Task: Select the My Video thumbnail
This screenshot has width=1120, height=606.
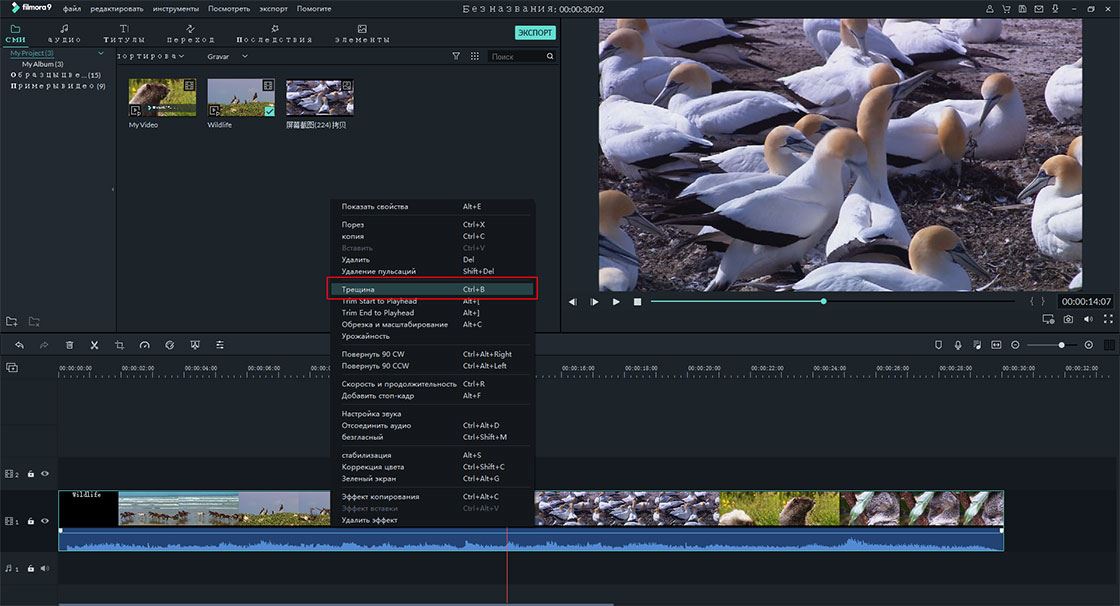Action: point(162,97)
